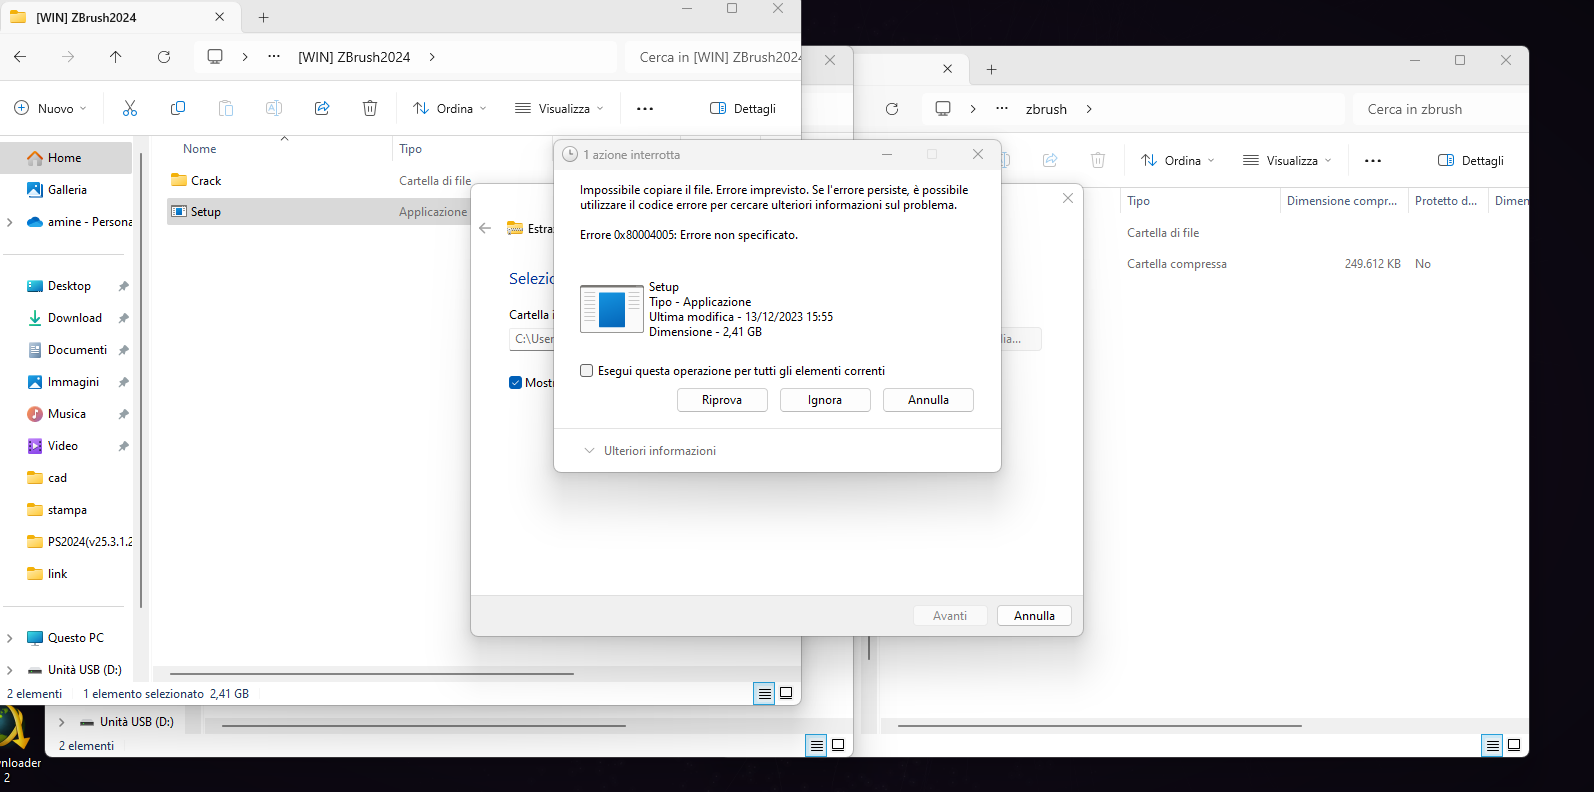Screen dimensions: 1594x792
Task: Expand the Unità USB (D:) tree node
Action: tap(10, 670)
